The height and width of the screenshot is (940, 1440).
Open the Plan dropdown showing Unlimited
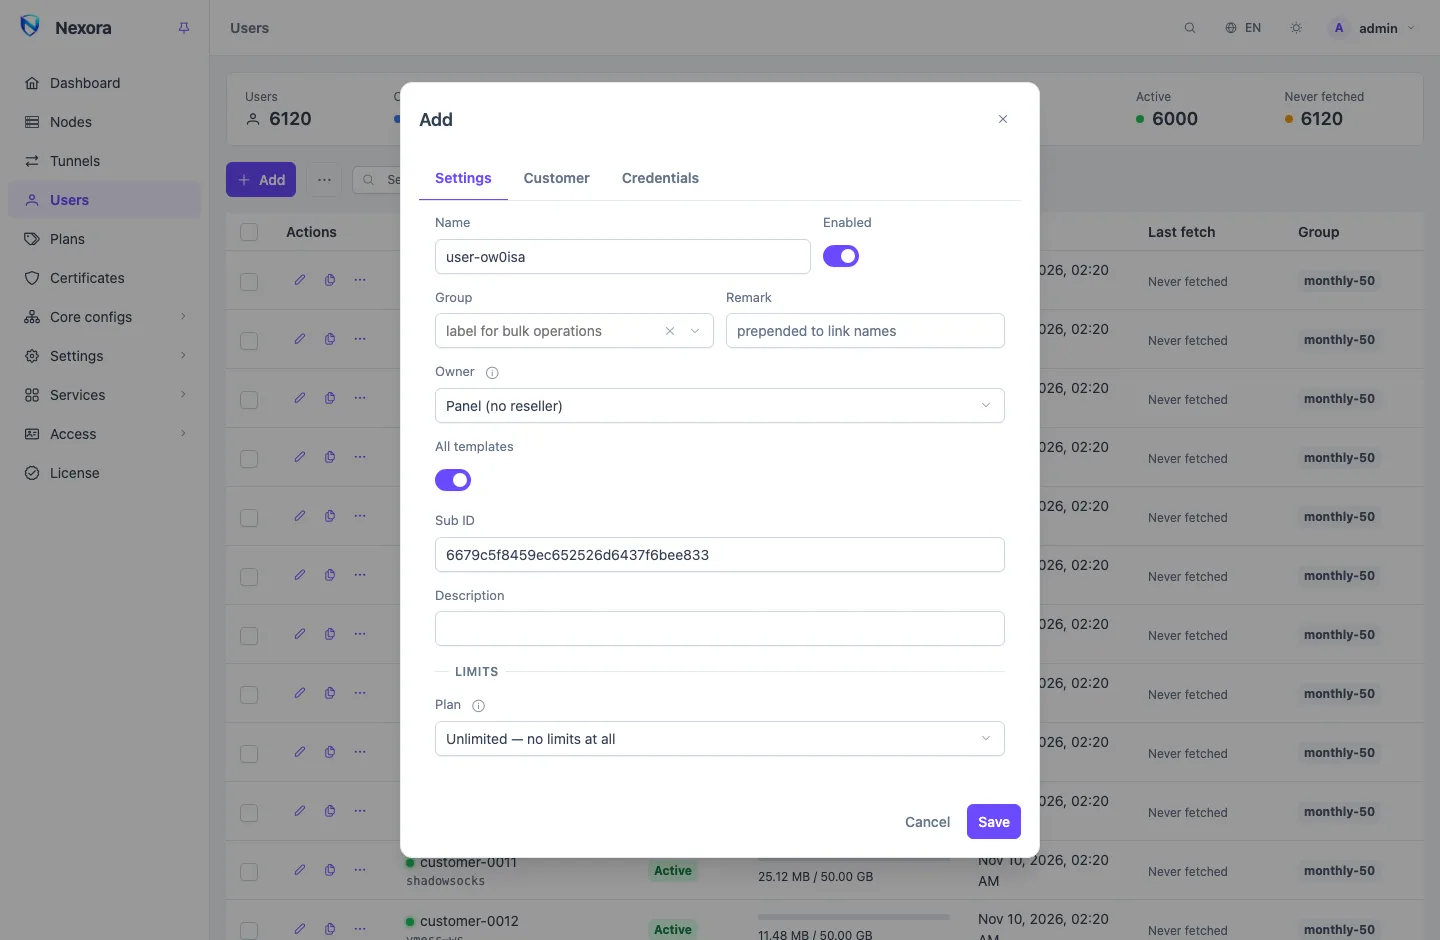click(720, 739)
